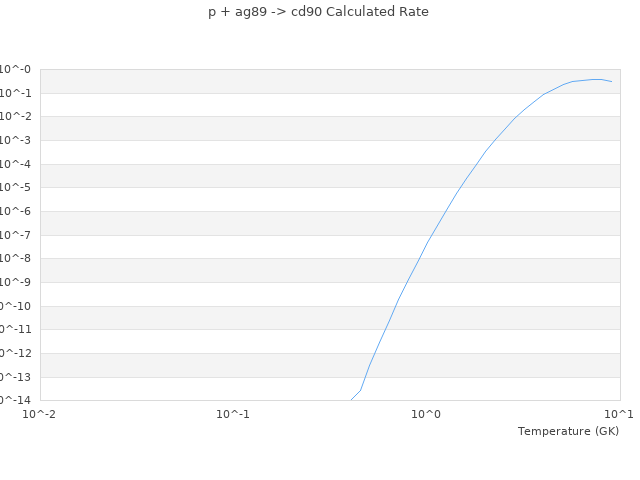Click the 10^-7 y-axis tick label
Screen dimensions: 640x480
(17, 235)
